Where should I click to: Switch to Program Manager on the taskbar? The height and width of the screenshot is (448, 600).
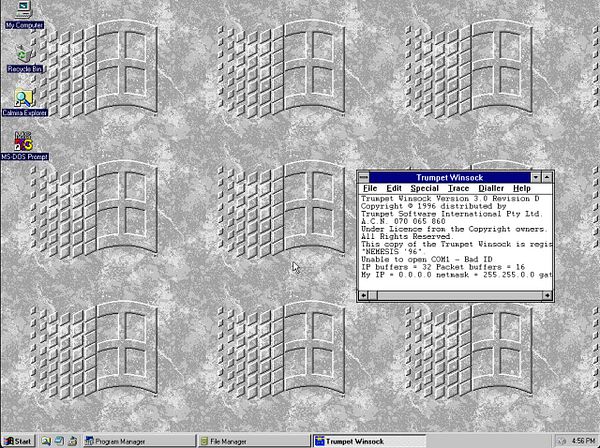tap(139, 441)
